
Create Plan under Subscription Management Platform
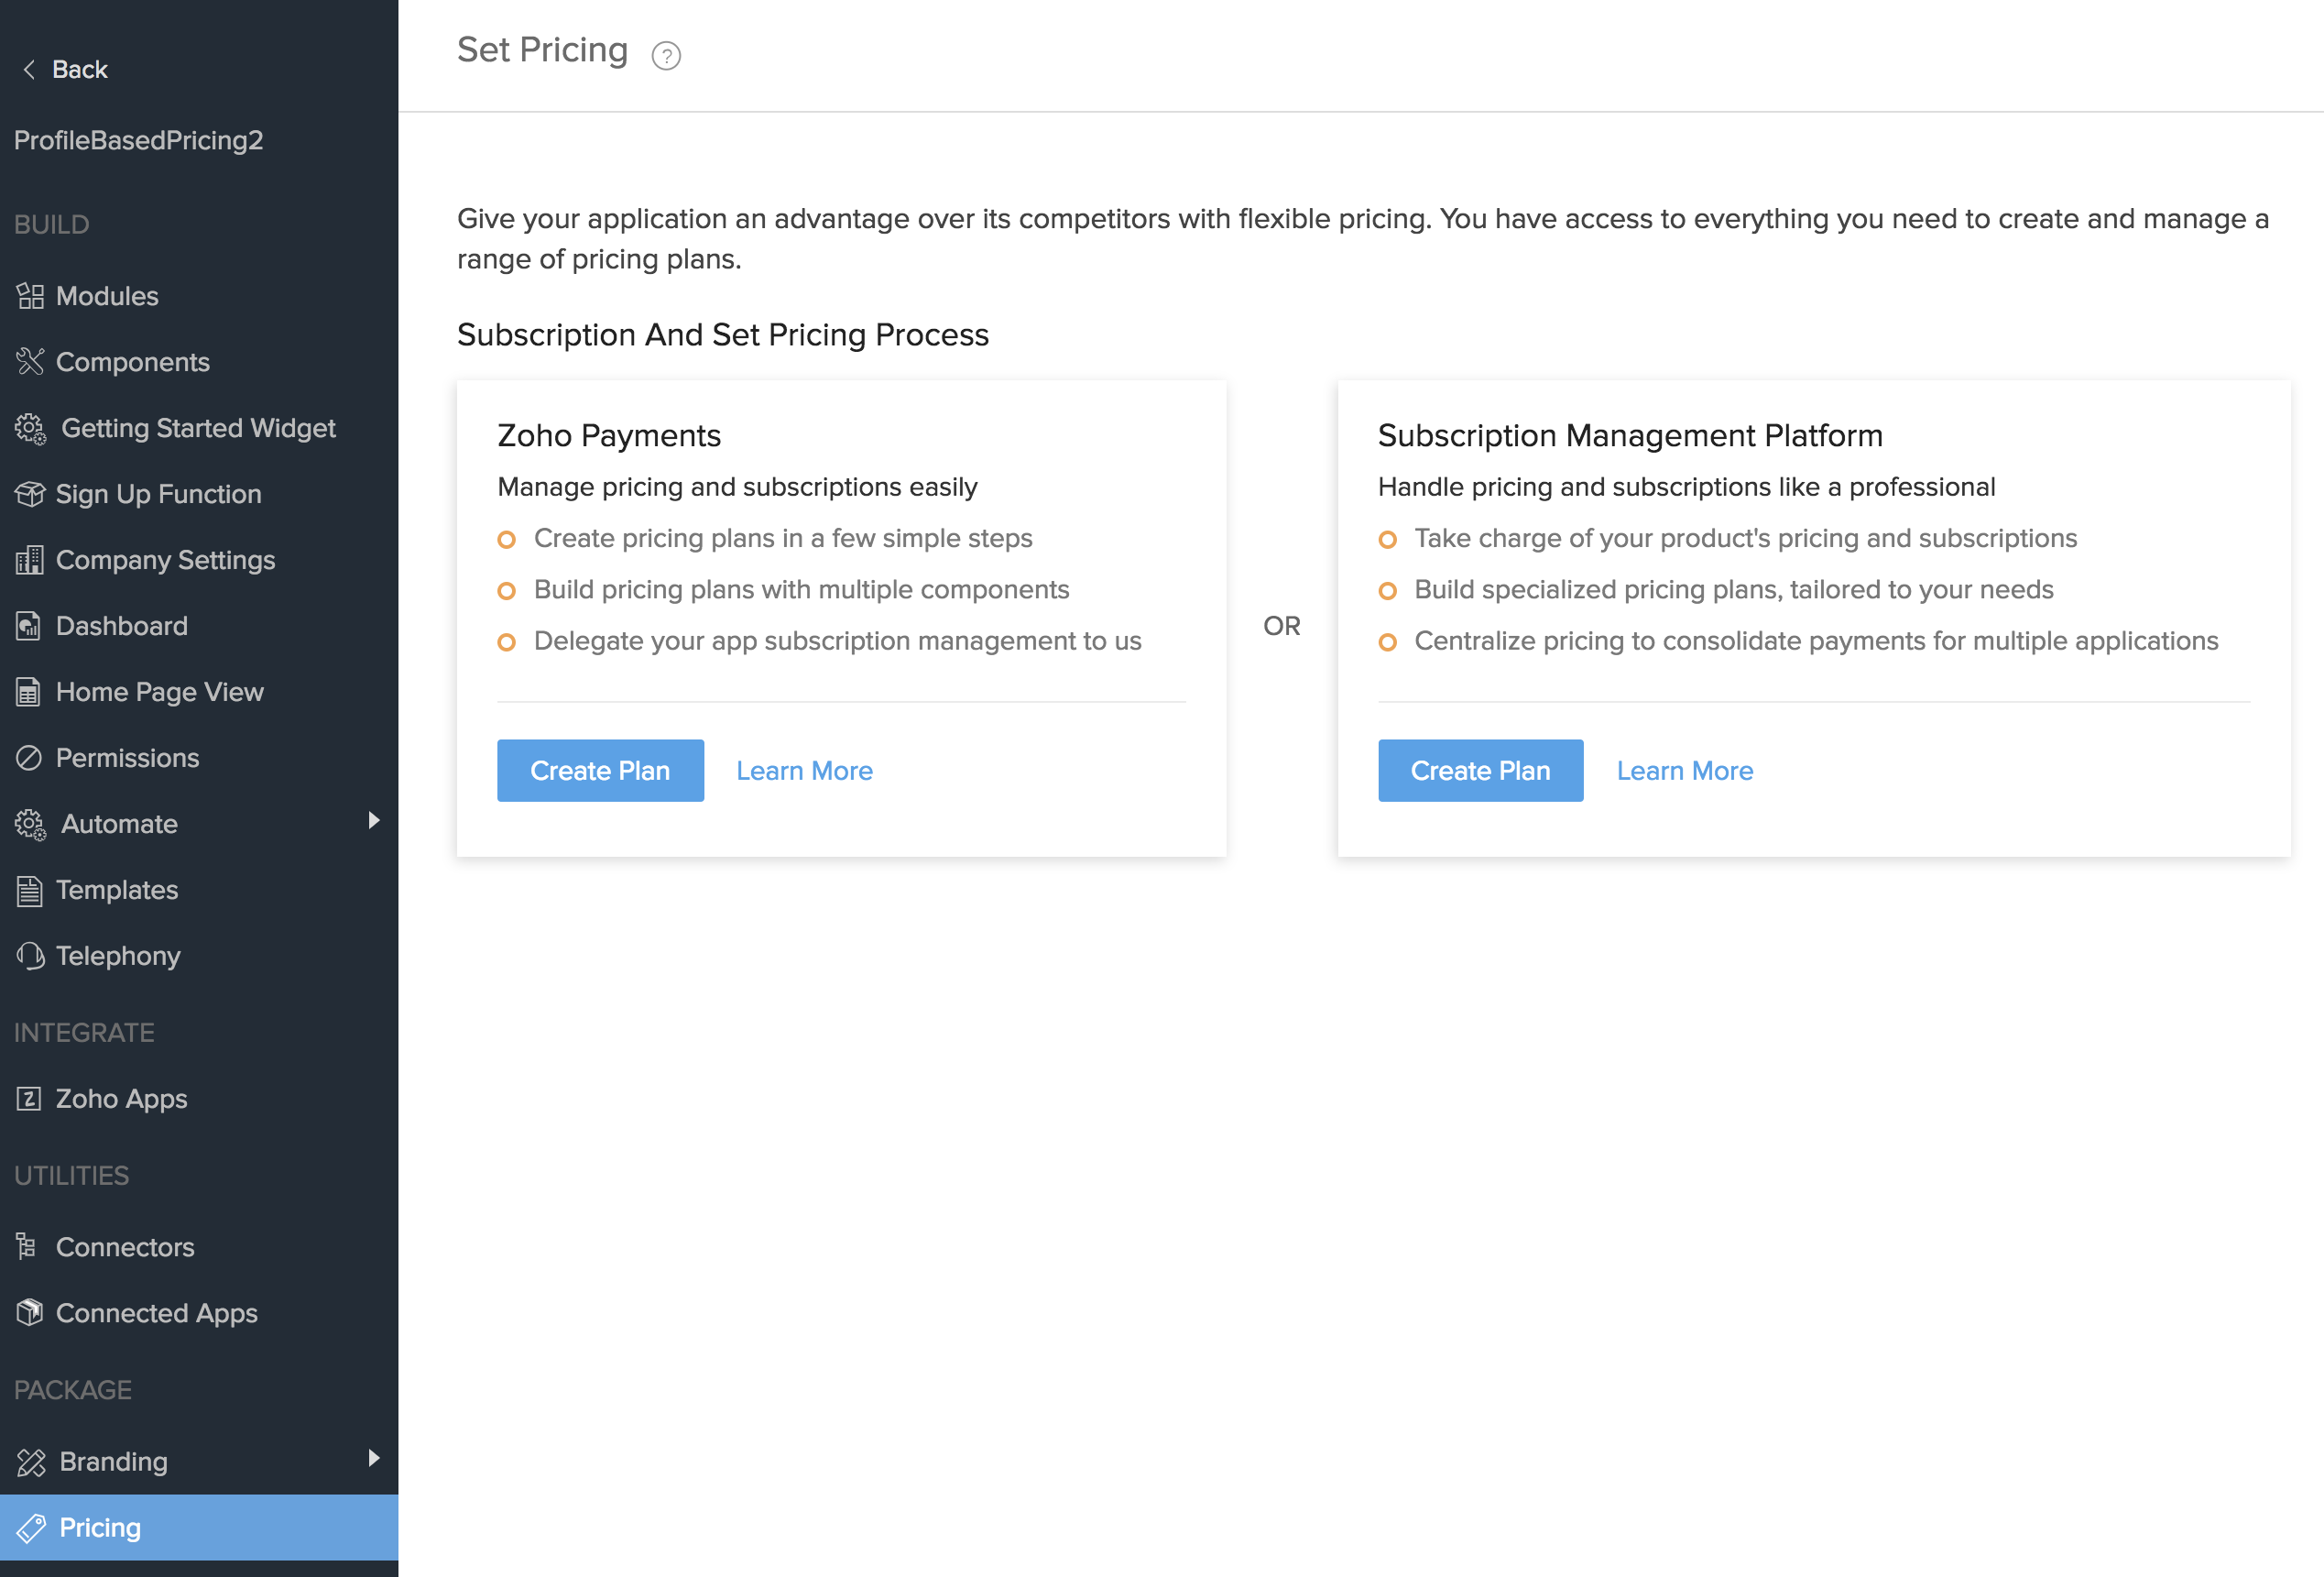pos(1480,770)
